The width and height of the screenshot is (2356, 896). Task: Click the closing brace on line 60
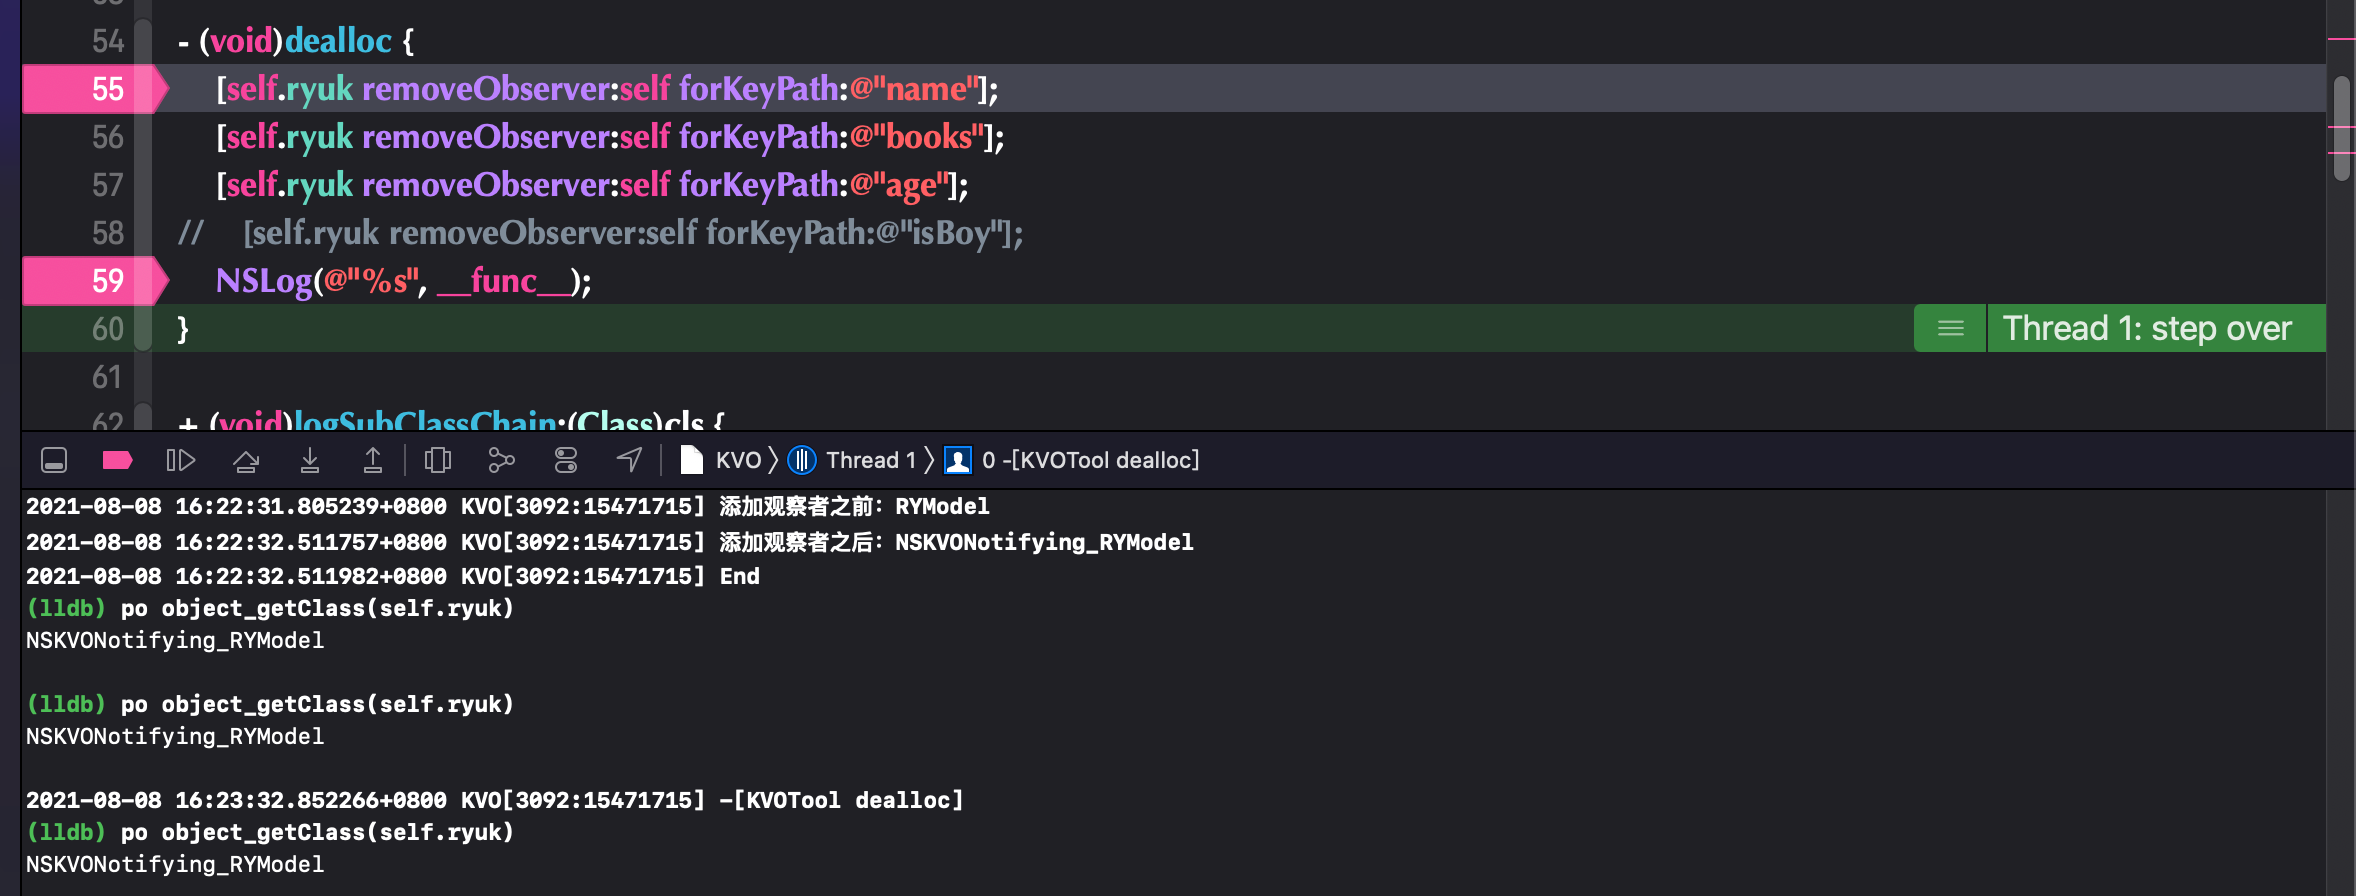pyautogui.click(x=183, y=329)
